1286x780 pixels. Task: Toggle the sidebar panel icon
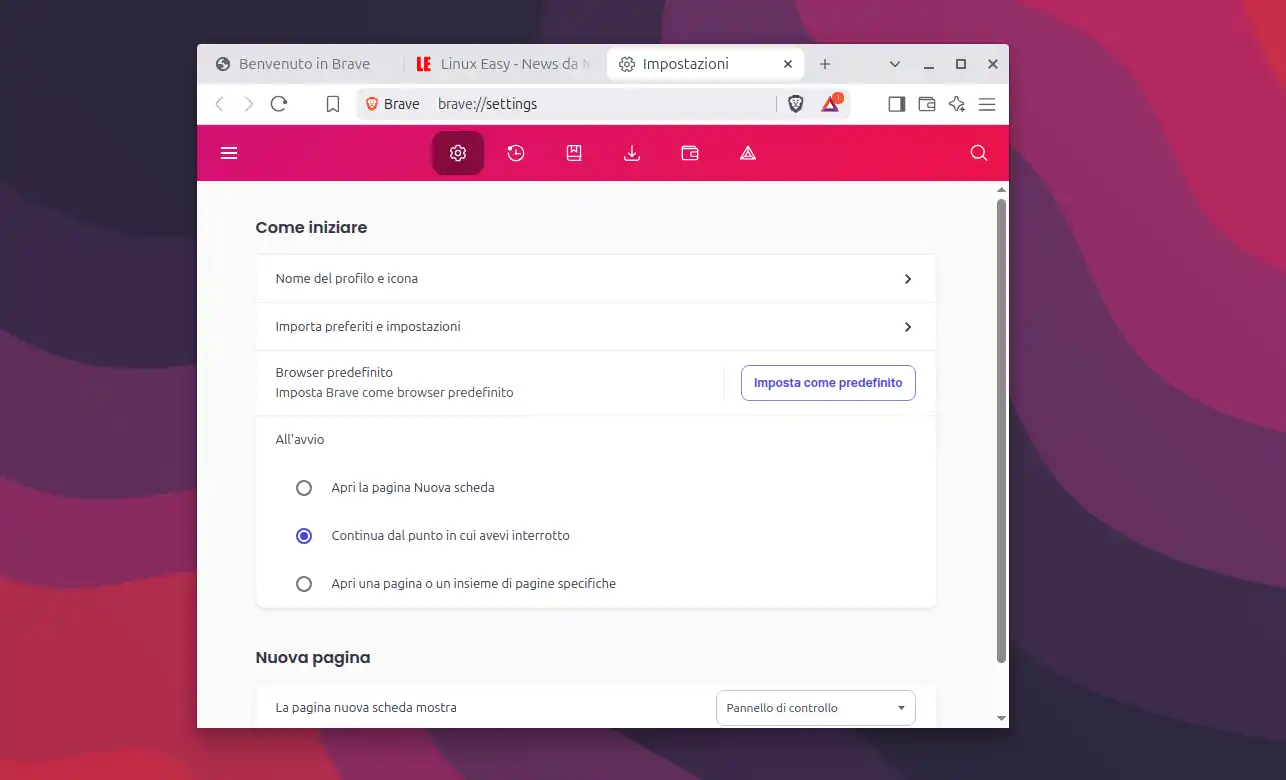897,104
